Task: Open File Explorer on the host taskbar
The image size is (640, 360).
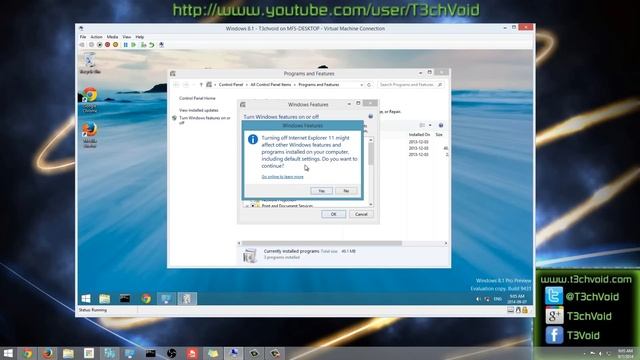Action: click(x=68, y=353)
